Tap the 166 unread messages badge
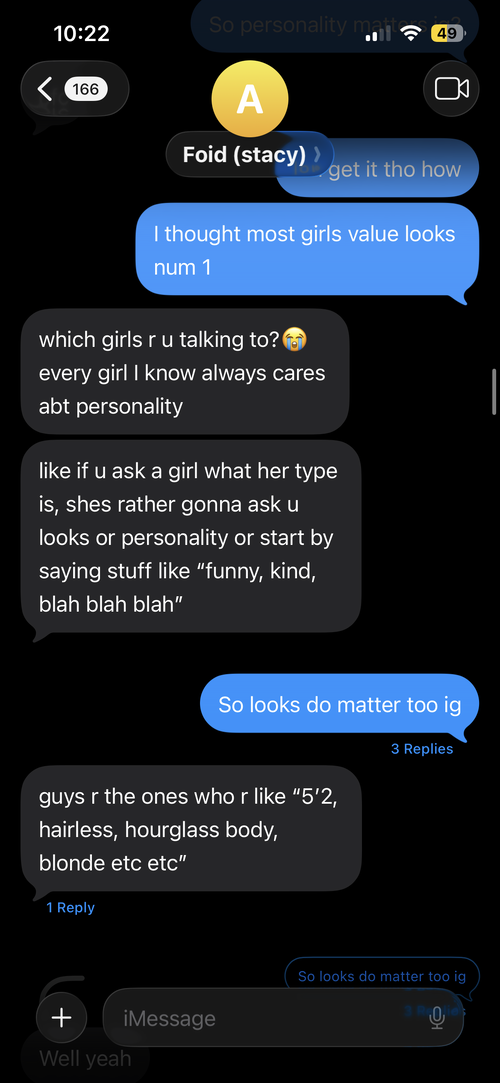 click(x=86, y=88)
